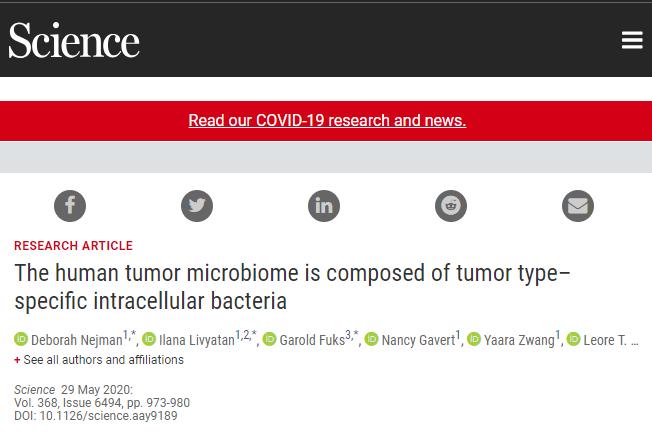This screenshot has width=652, height=433.
Task: Open the hamburger navigation menu
Action: point(631,39)
